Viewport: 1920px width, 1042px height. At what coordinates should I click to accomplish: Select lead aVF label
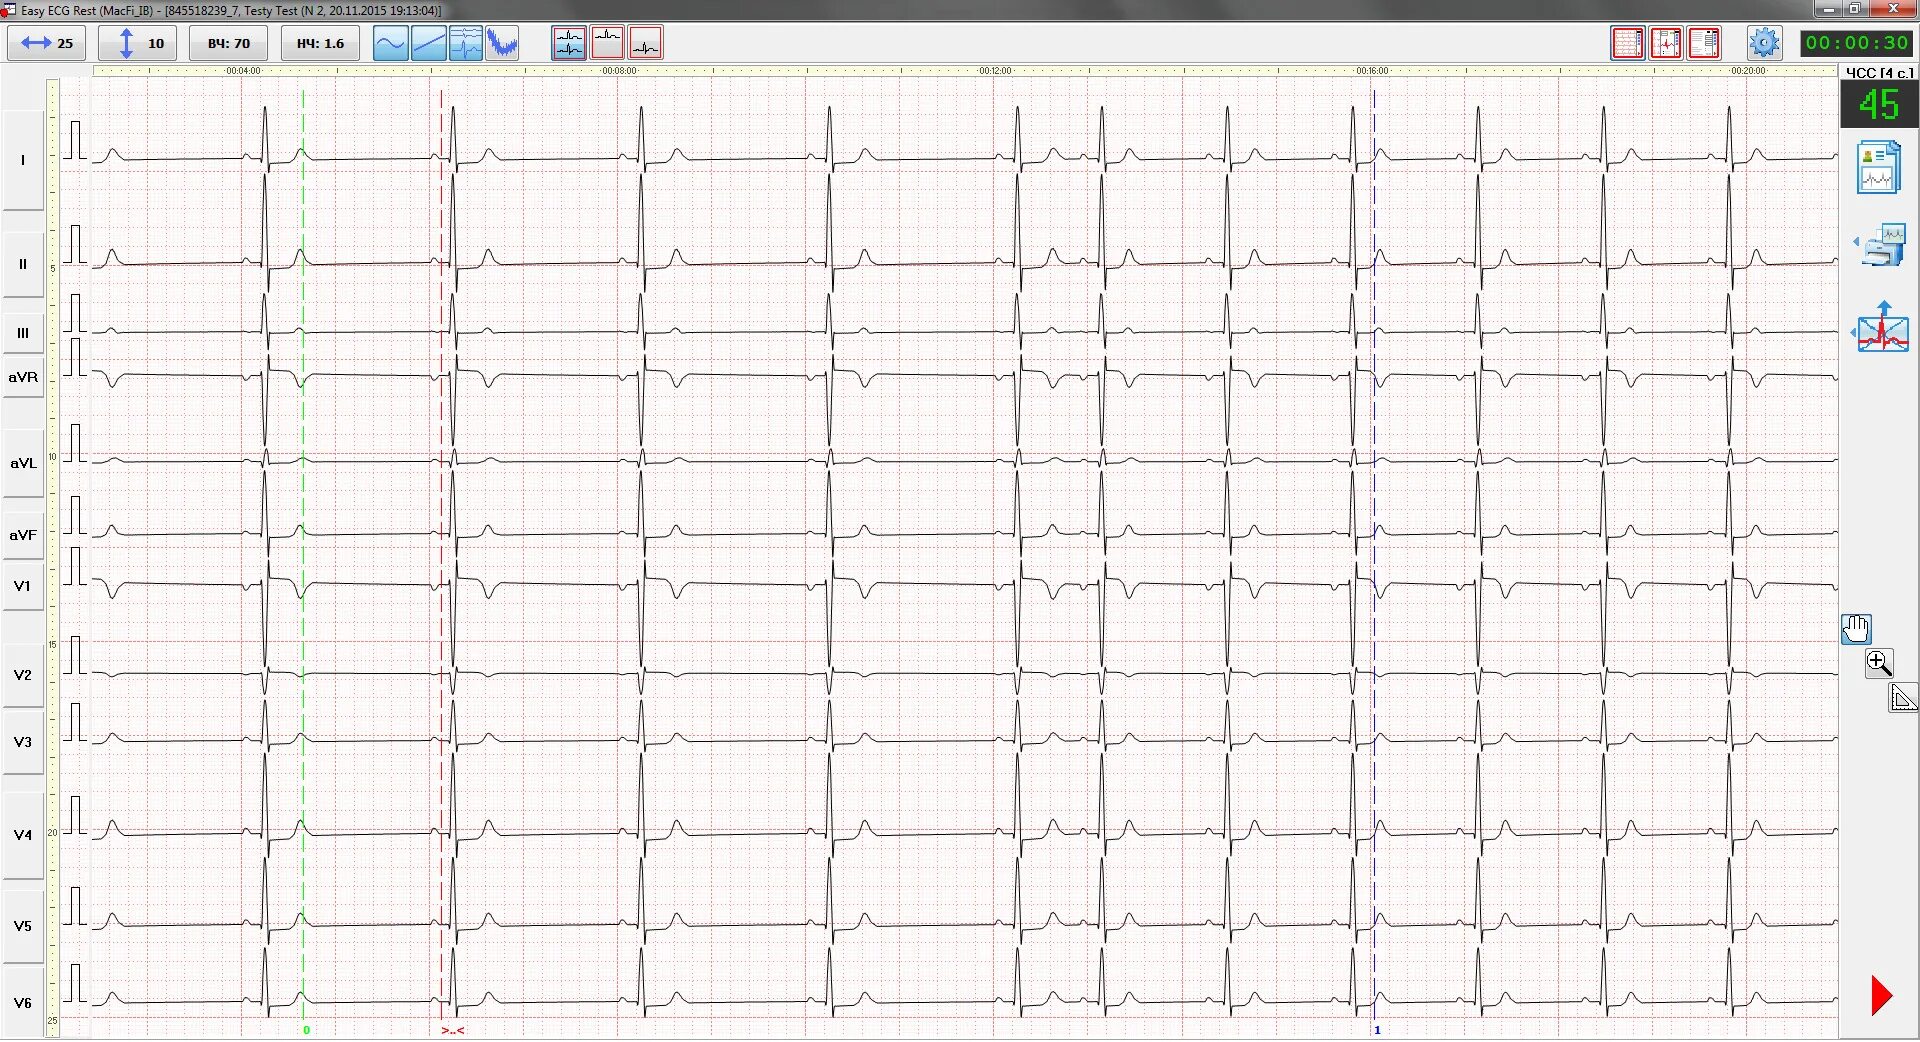click(x=23, y=535)
